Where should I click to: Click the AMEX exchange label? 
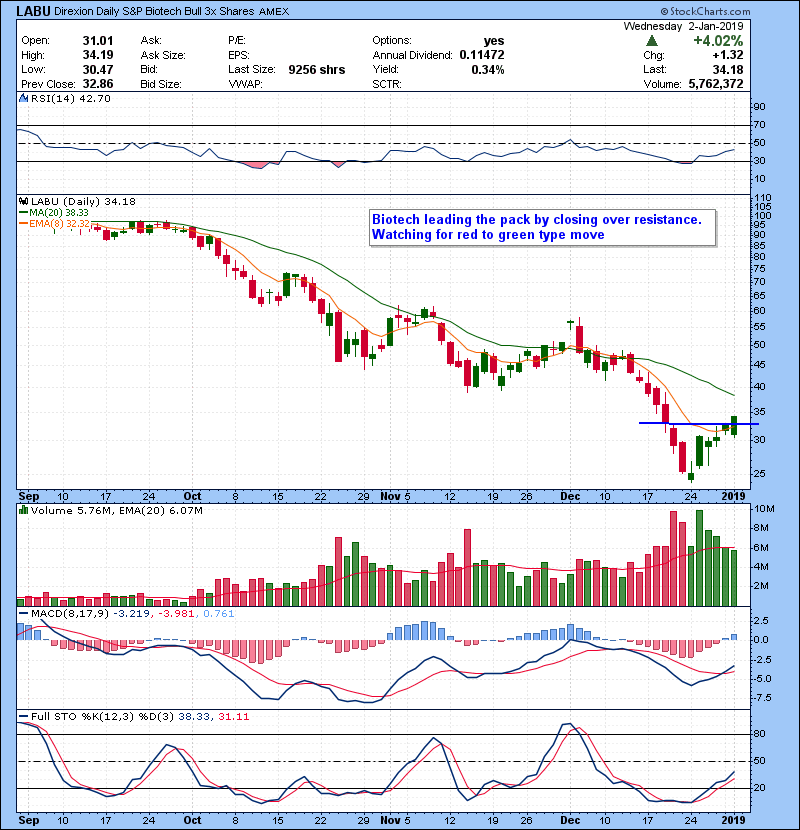(x=274, y=12)
